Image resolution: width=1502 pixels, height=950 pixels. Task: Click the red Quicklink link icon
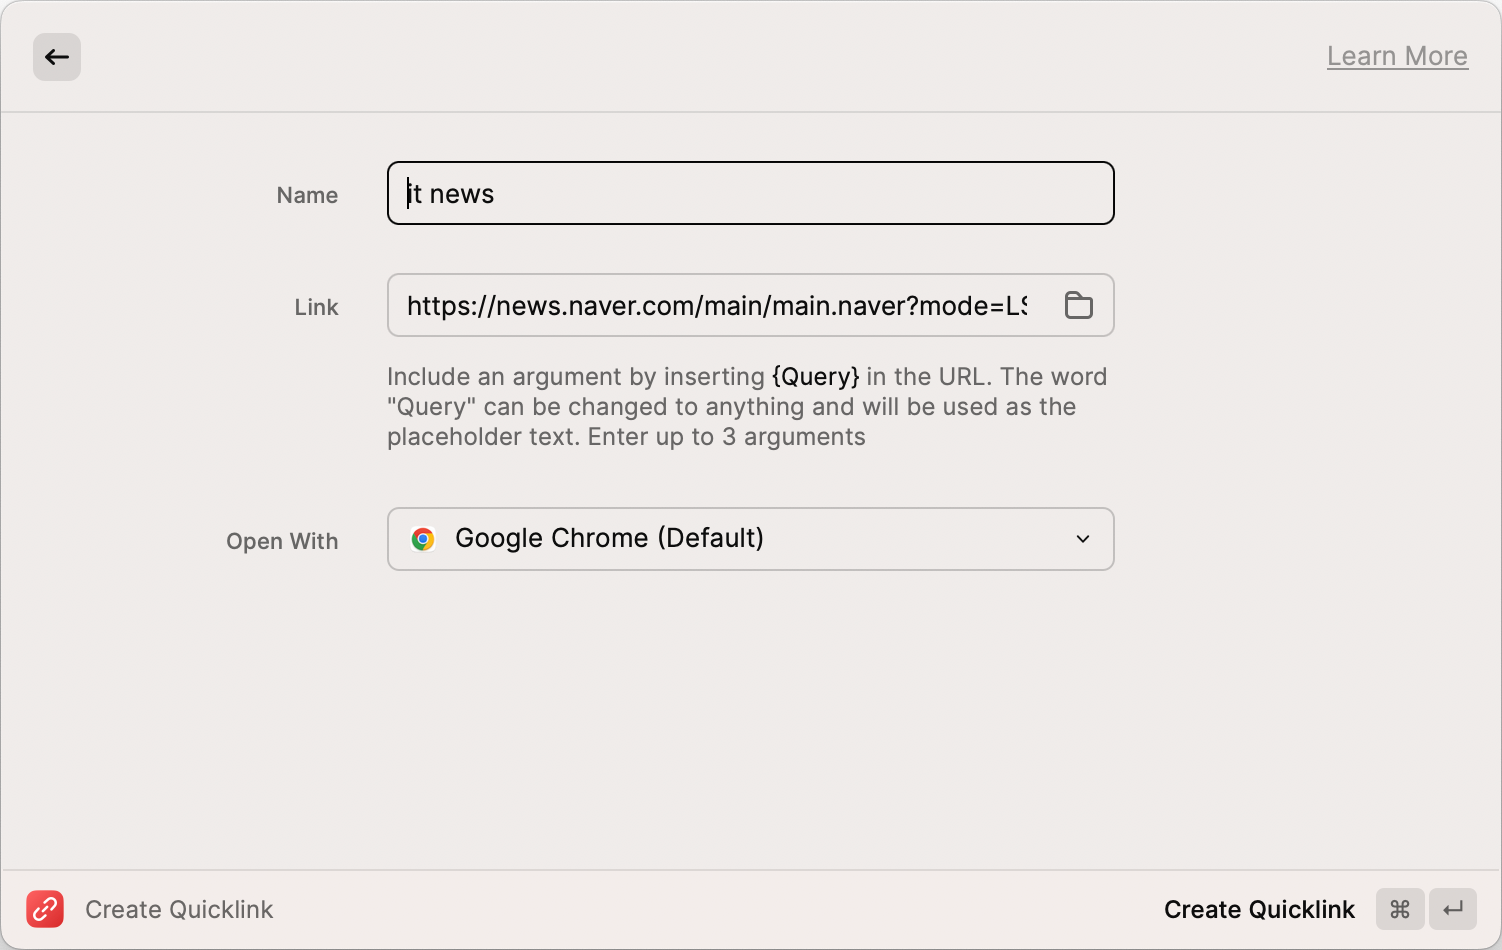pyautogui.click(x=45, y=909)
